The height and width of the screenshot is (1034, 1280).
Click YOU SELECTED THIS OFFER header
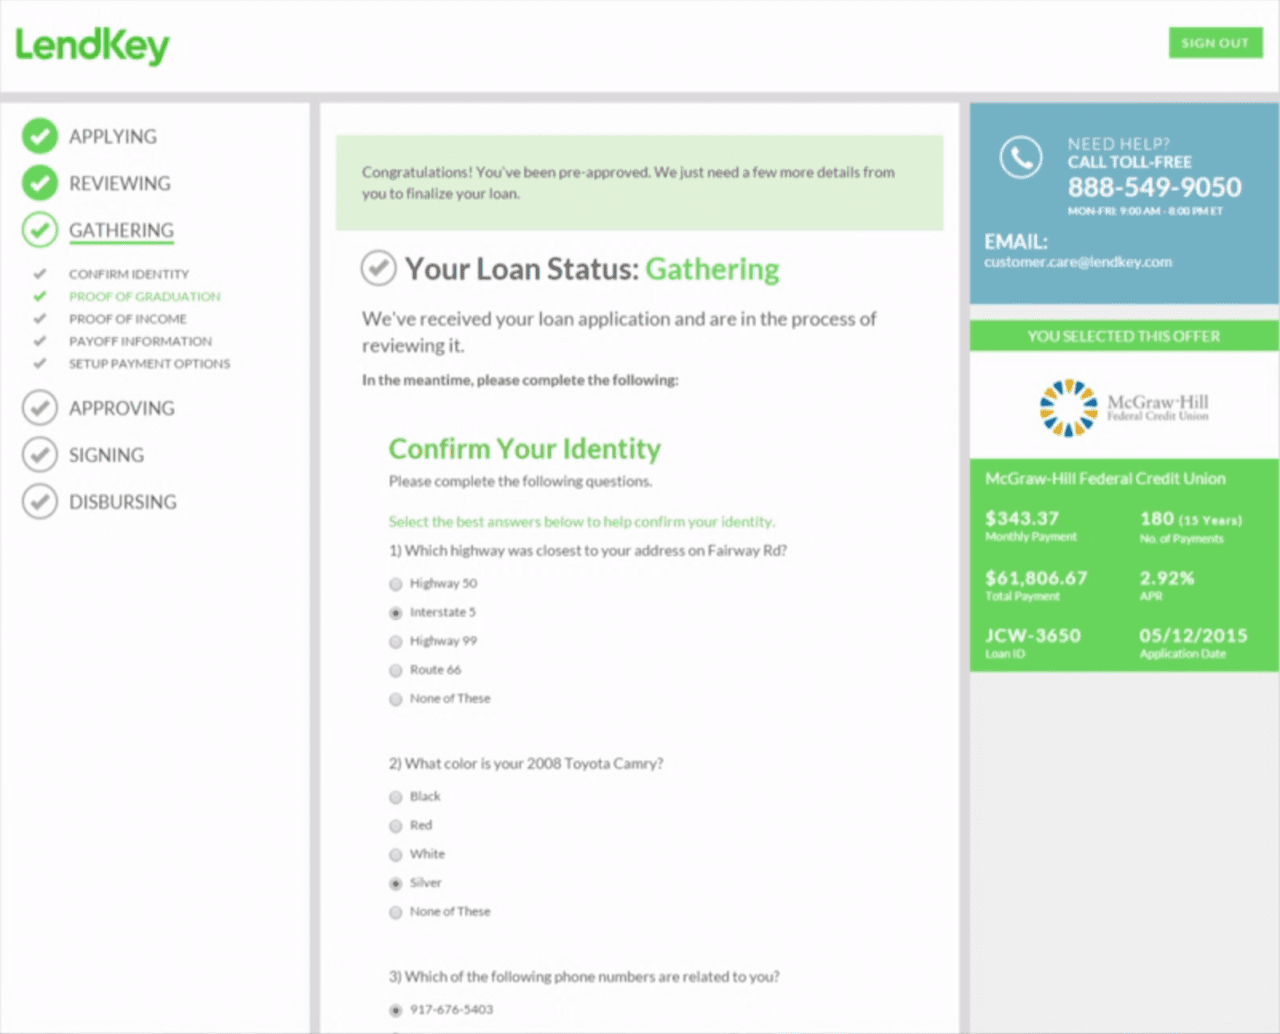coord(1124,336)
